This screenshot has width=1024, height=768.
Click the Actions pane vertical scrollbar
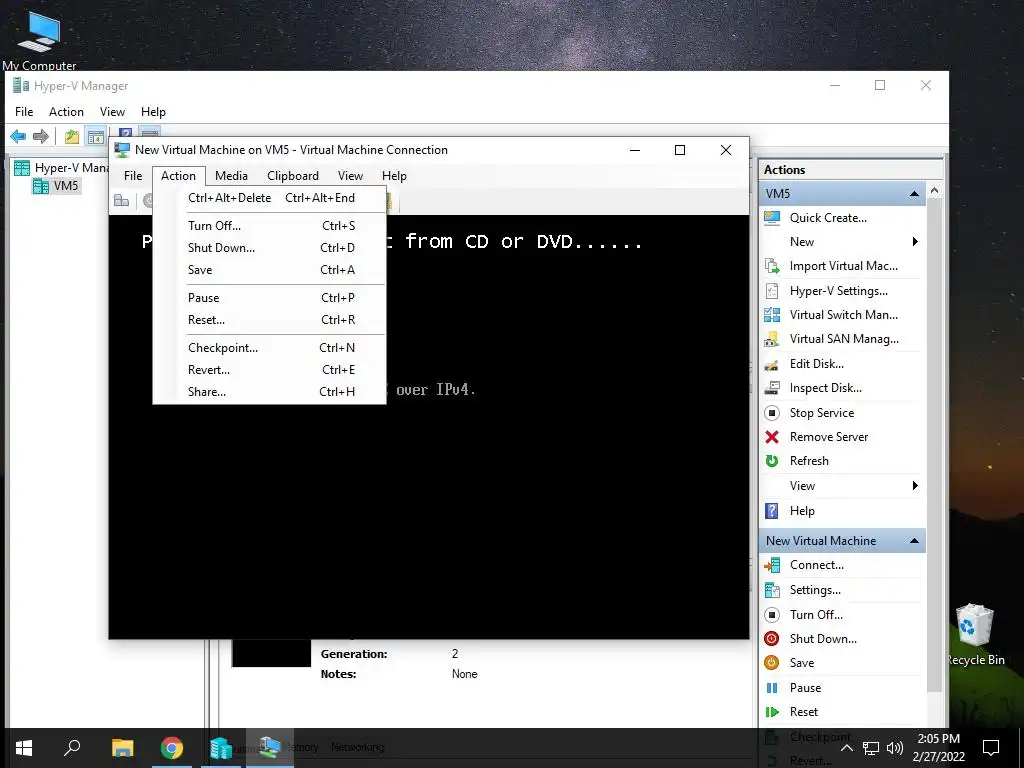point(935,444)
